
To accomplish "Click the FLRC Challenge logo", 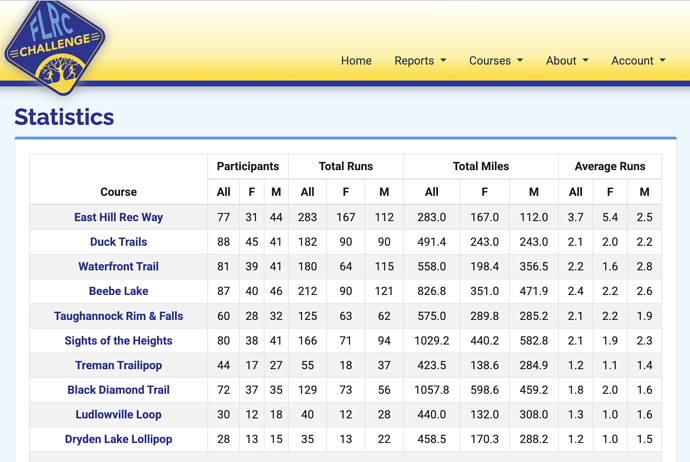I will coord(55,46).
